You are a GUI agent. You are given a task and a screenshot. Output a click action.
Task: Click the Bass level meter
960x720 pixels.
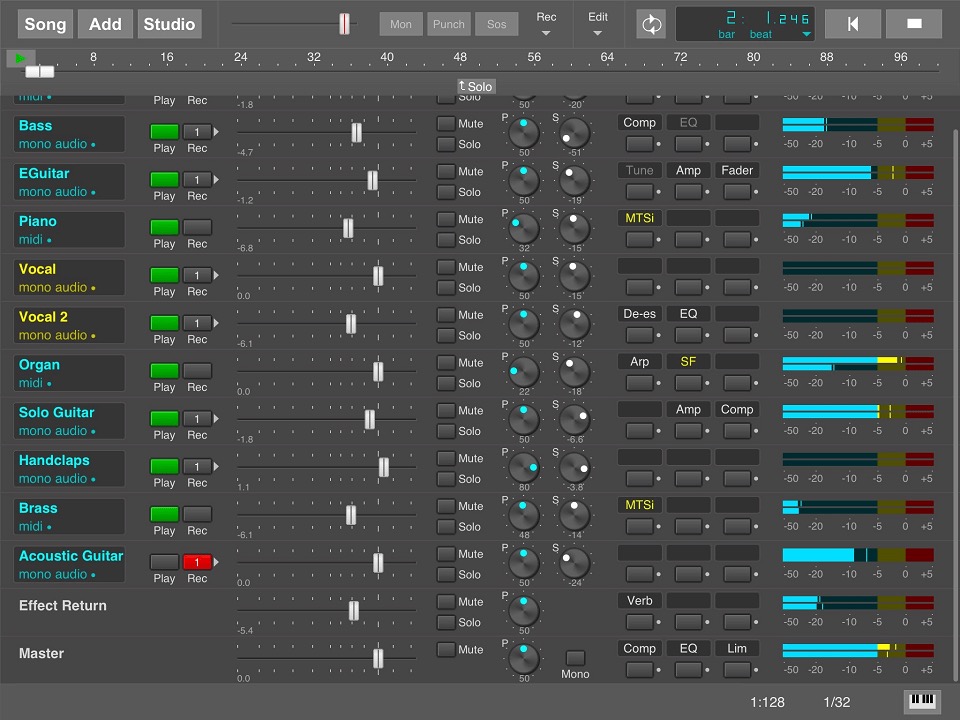click(x=858, y=125)
